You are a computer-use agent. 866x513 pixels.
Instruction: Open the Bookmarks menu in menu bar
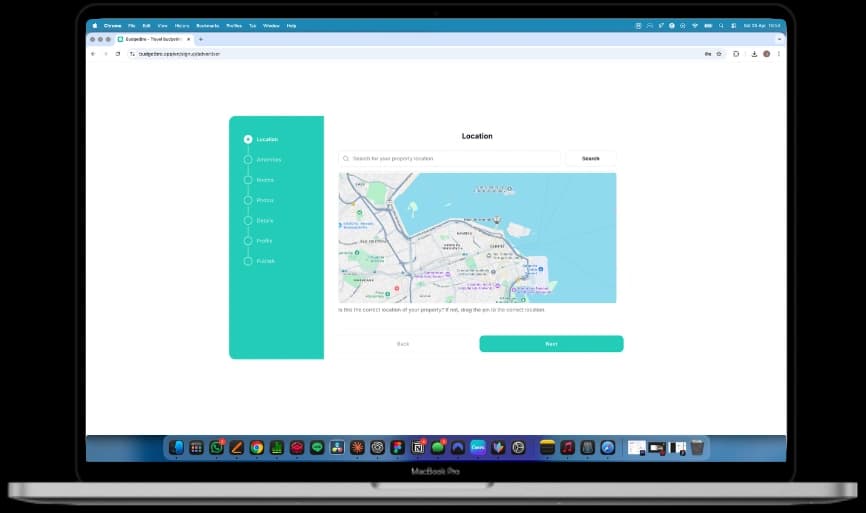pos(208,25)
